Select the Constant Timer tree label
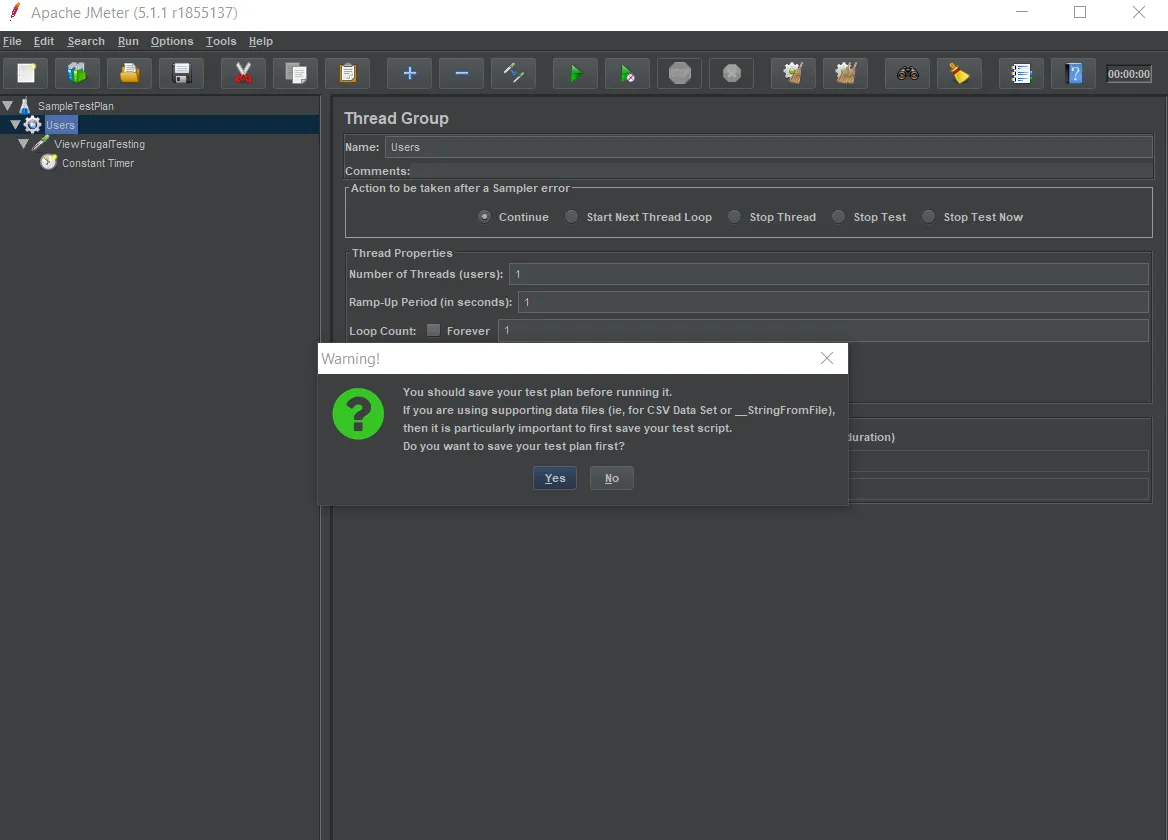This screenshot has height=840, width=1168. 98,163
